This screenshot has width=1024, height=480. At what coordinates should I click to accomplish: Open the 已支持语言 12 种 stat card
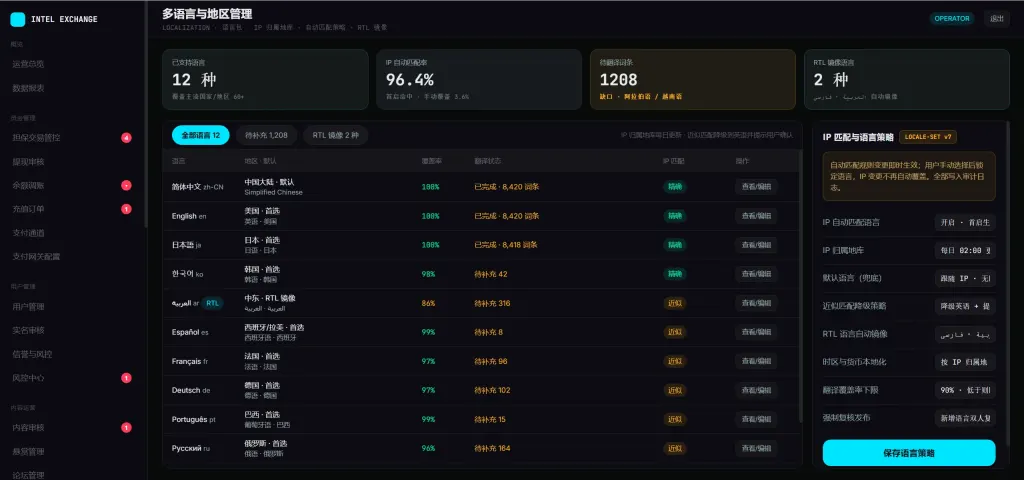click(x=265, y=79)
